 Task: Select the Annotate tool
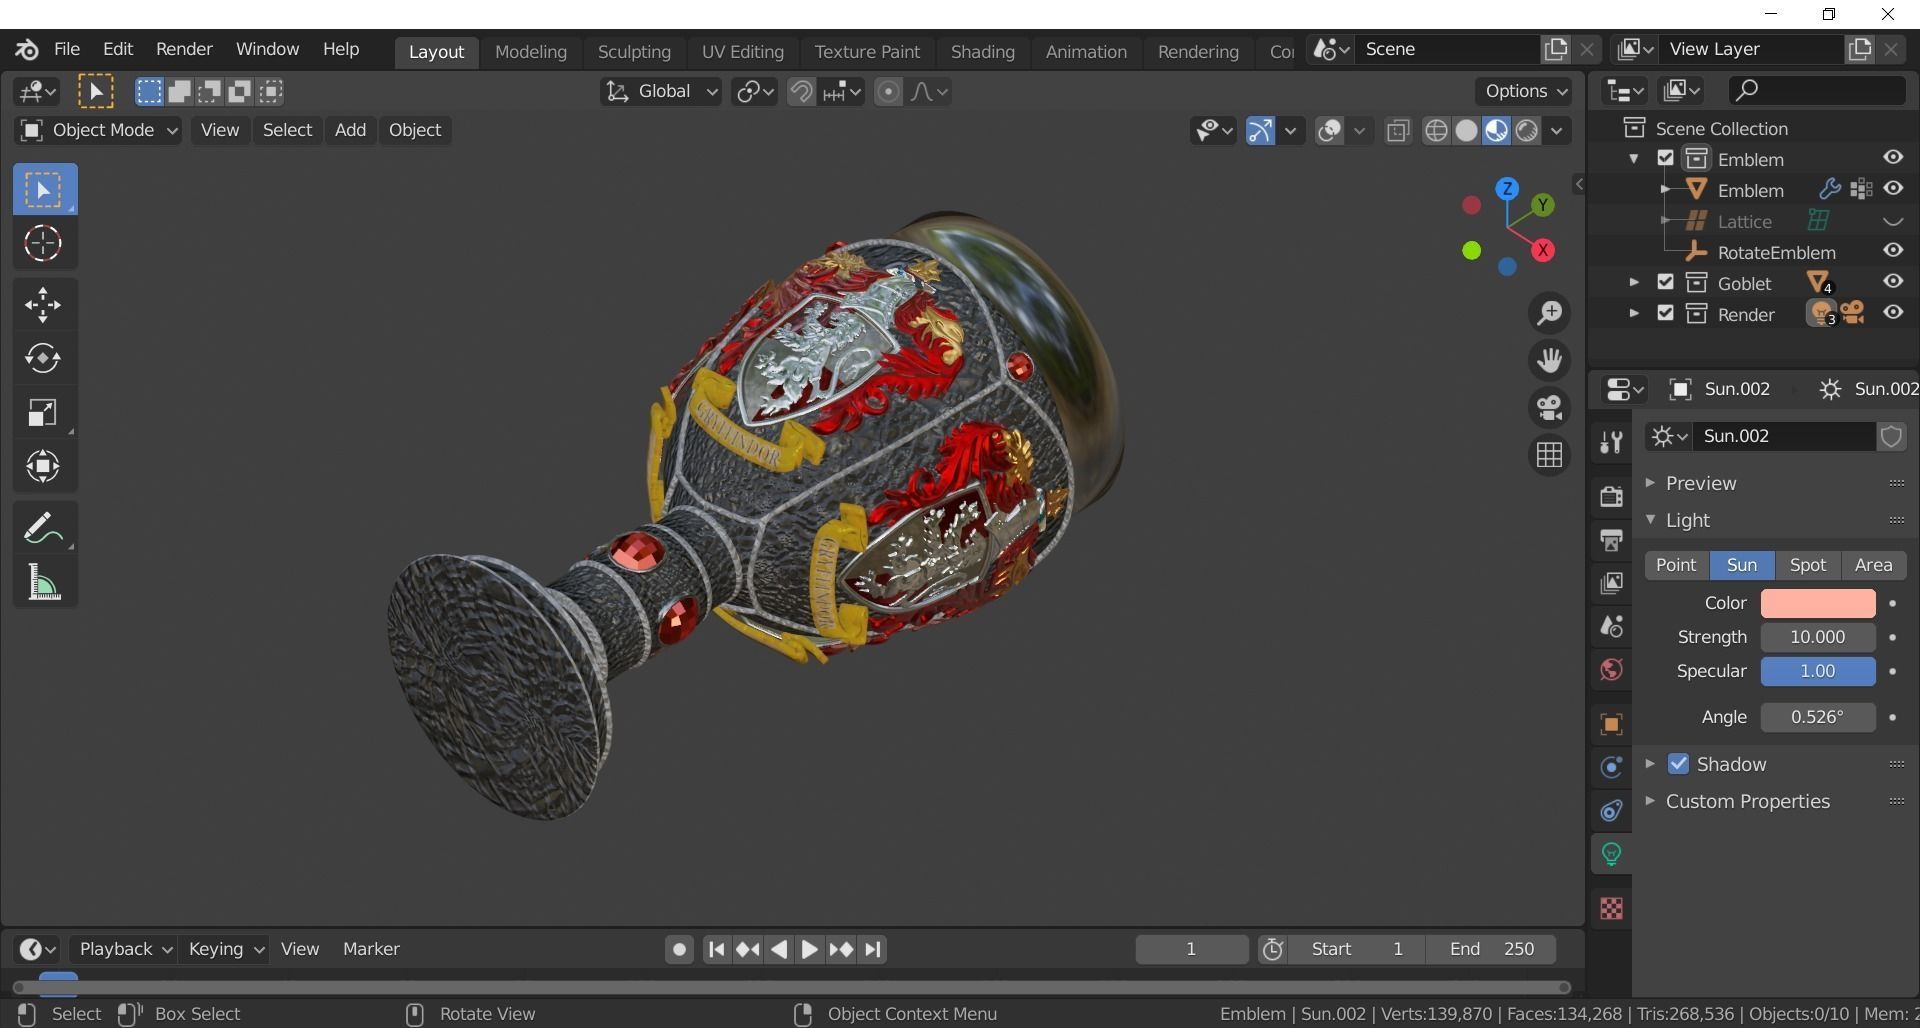(43, 529)
